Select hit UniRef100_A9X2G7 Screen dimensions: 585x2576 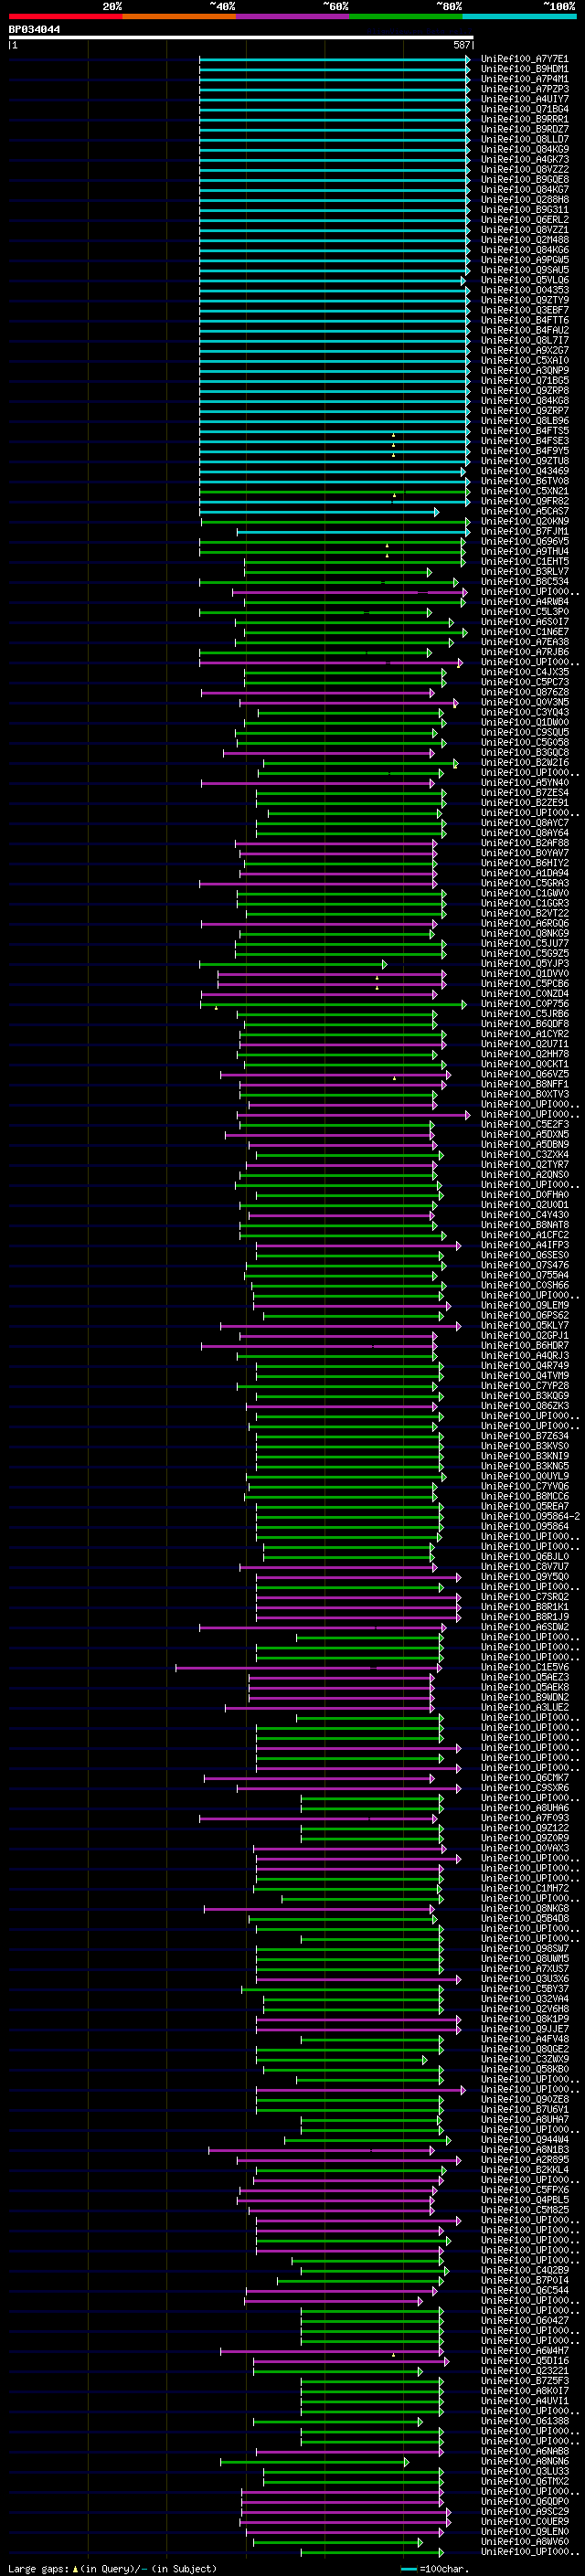524,350
